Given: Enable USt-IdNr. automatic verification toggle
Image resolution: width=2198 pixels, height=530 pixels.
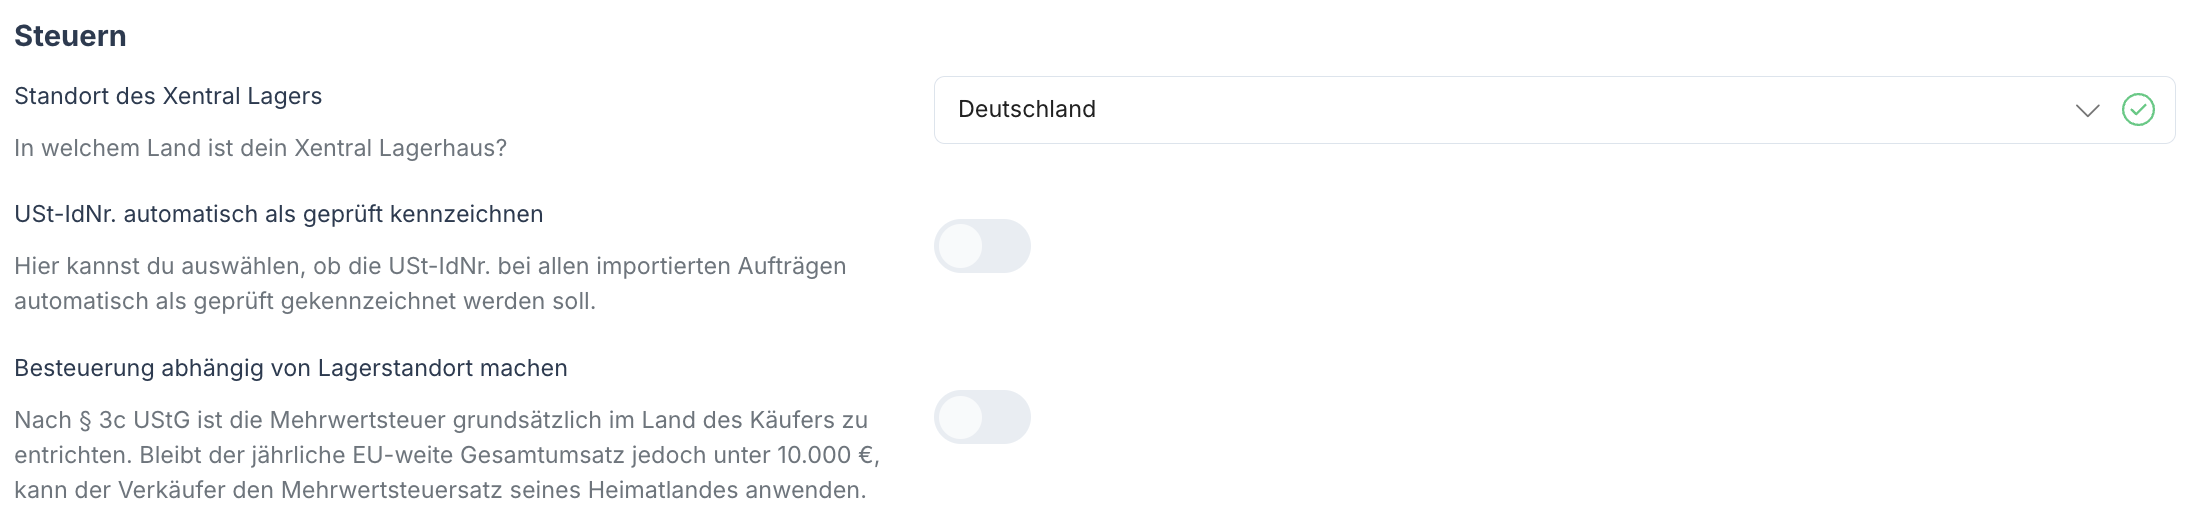Looking at the screenshot, I should click(x=982, y=246).
